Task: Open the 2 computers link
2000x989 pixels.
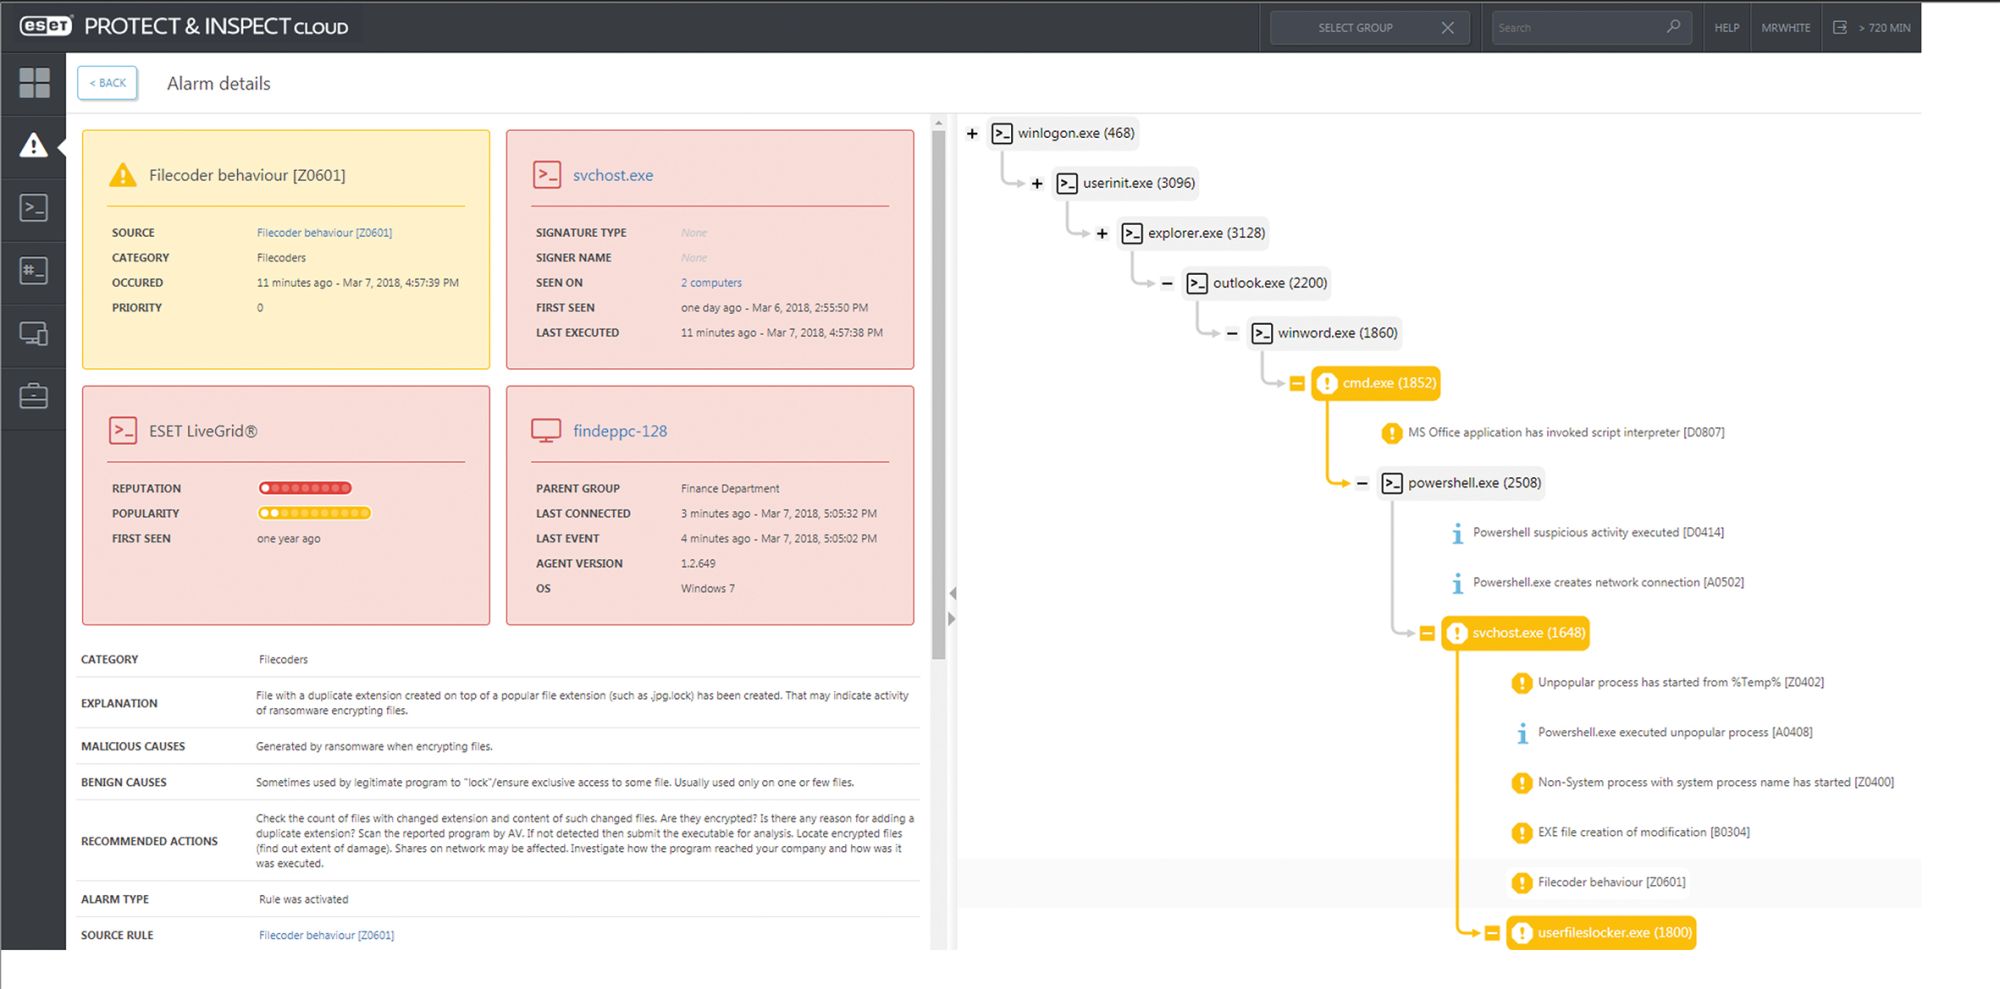Action: click(711, 282)
